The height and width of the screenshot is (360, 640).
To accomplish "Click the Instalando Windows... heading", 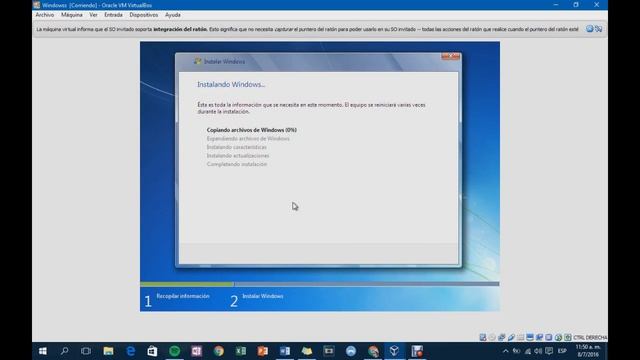I will (231, 84).
